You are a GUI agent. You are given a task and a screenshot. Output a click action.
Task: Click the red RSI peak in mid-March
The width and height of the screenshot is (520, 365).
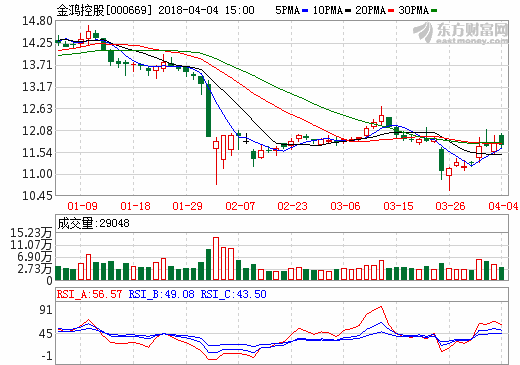(381, 307)
